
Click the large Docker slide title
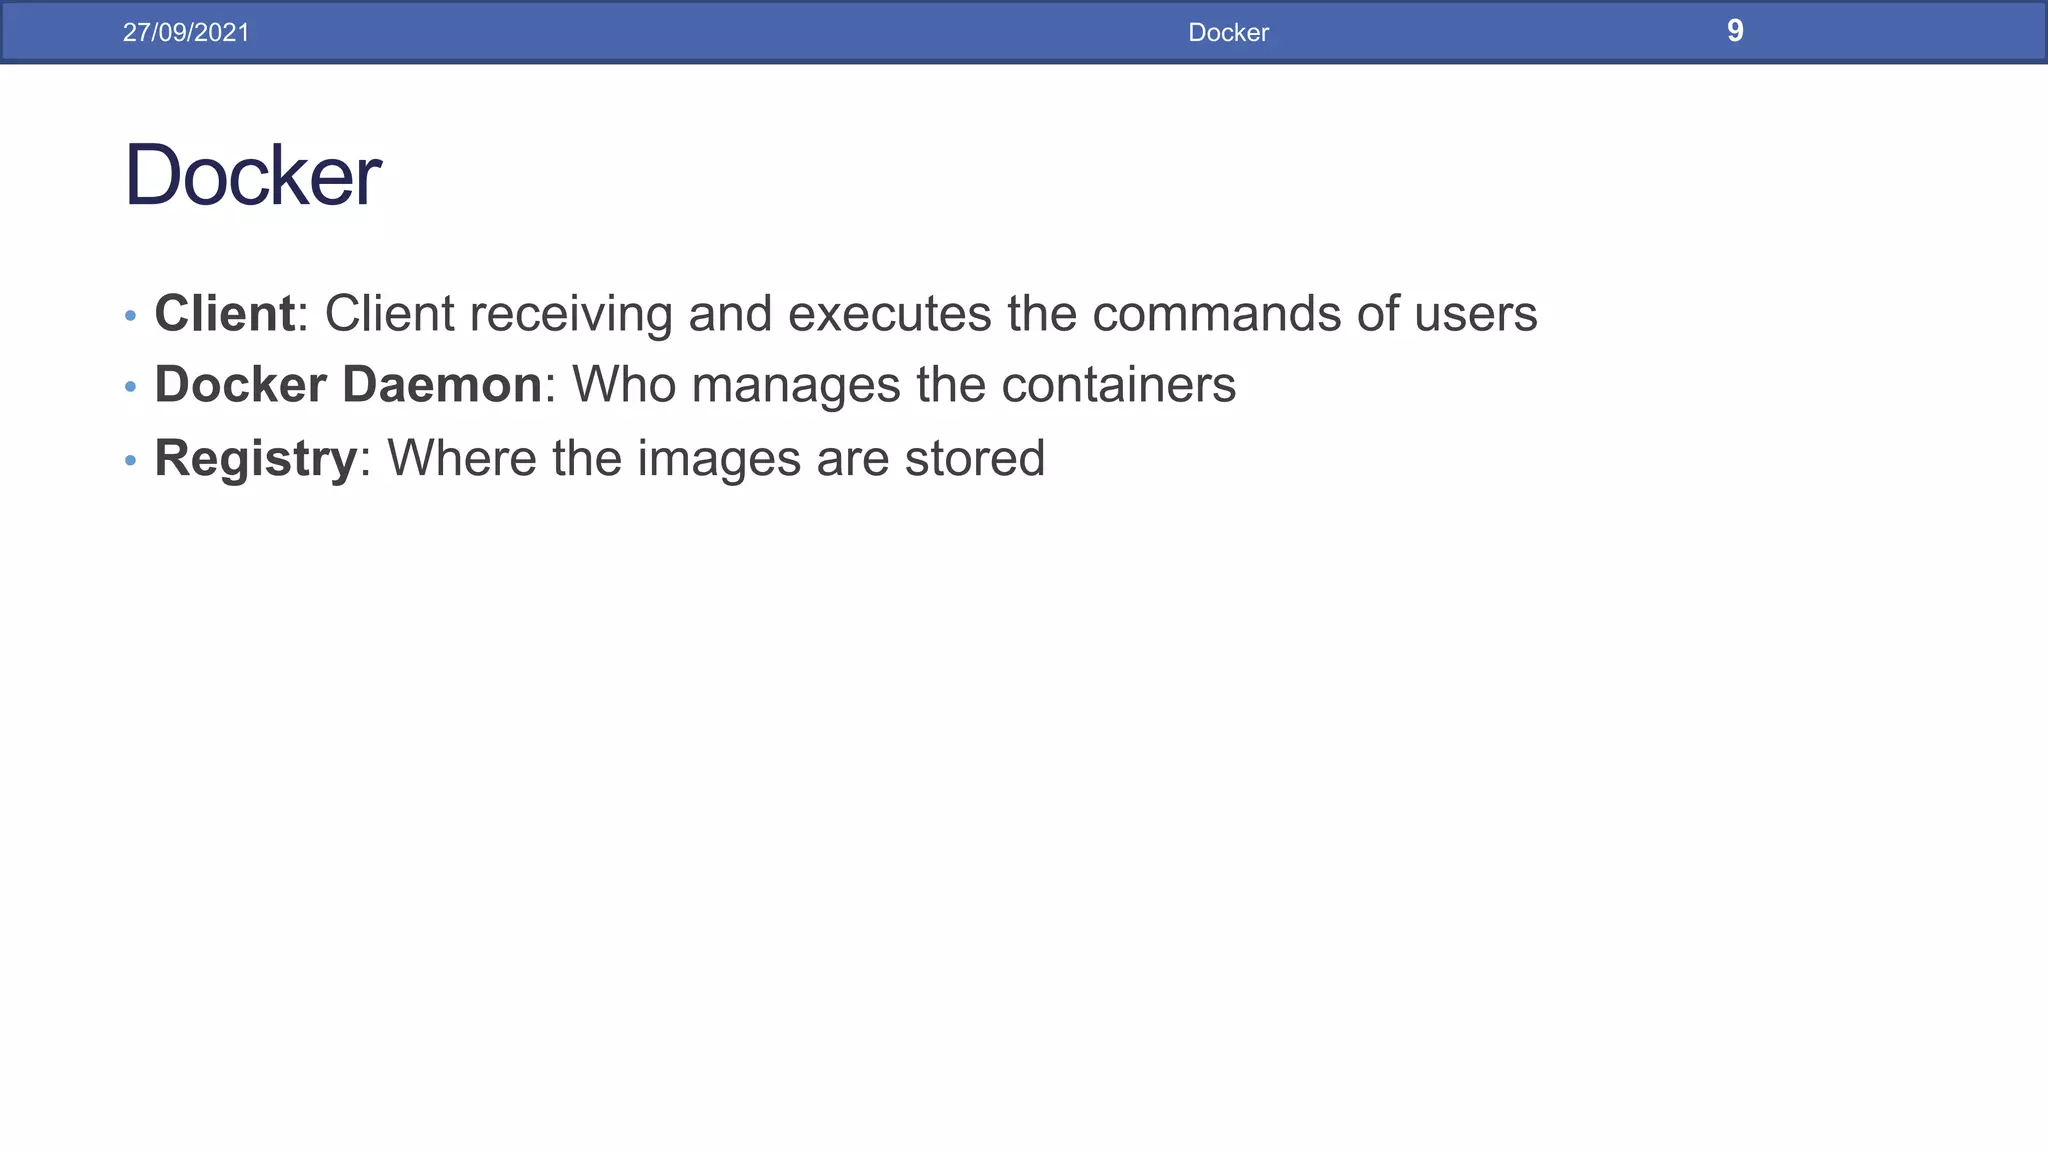(x=252, y=176)
